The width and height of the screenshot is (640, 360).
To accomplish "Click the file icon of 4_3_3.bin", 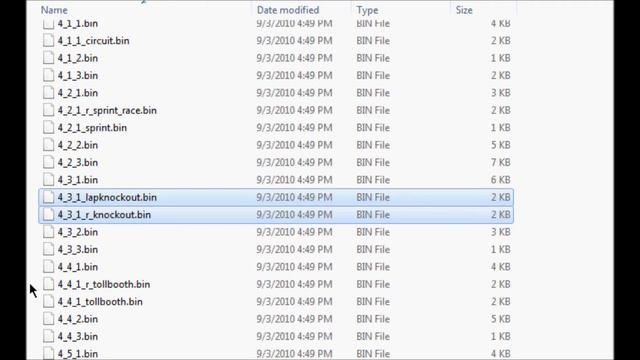I will [49, 249].
